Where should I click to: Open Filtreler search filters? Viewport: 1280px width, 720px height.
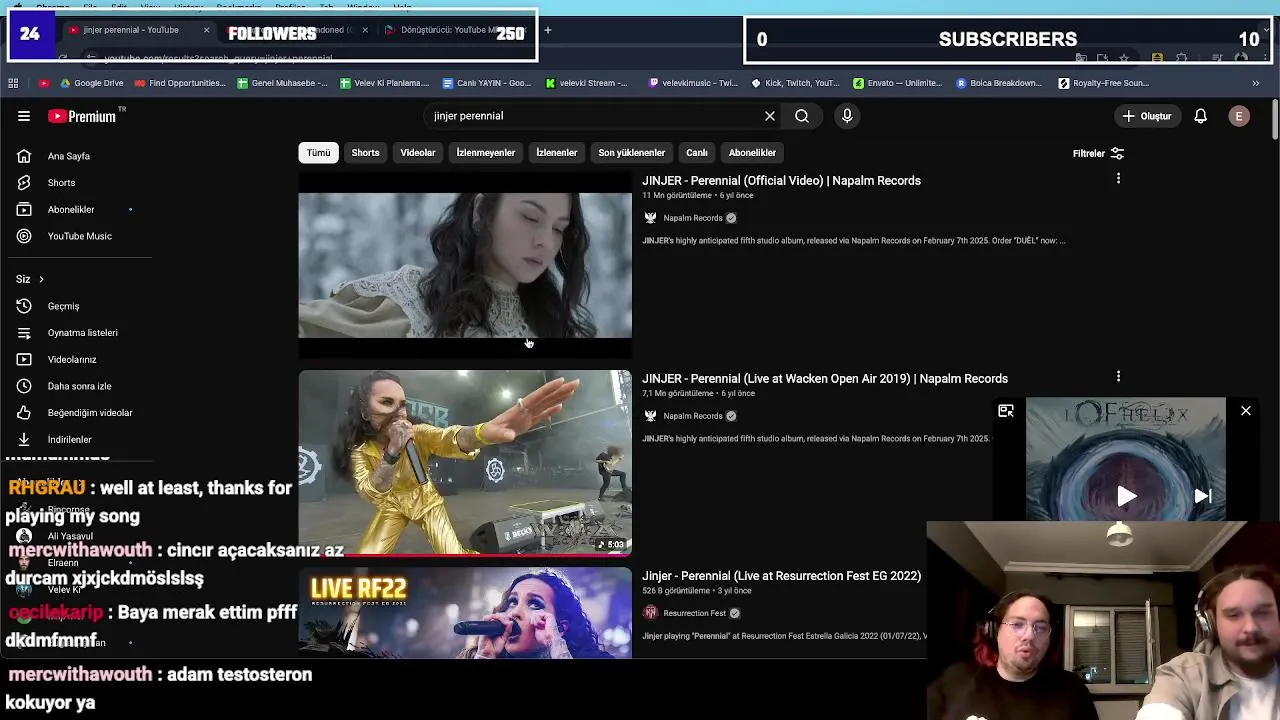[1098, 153]
